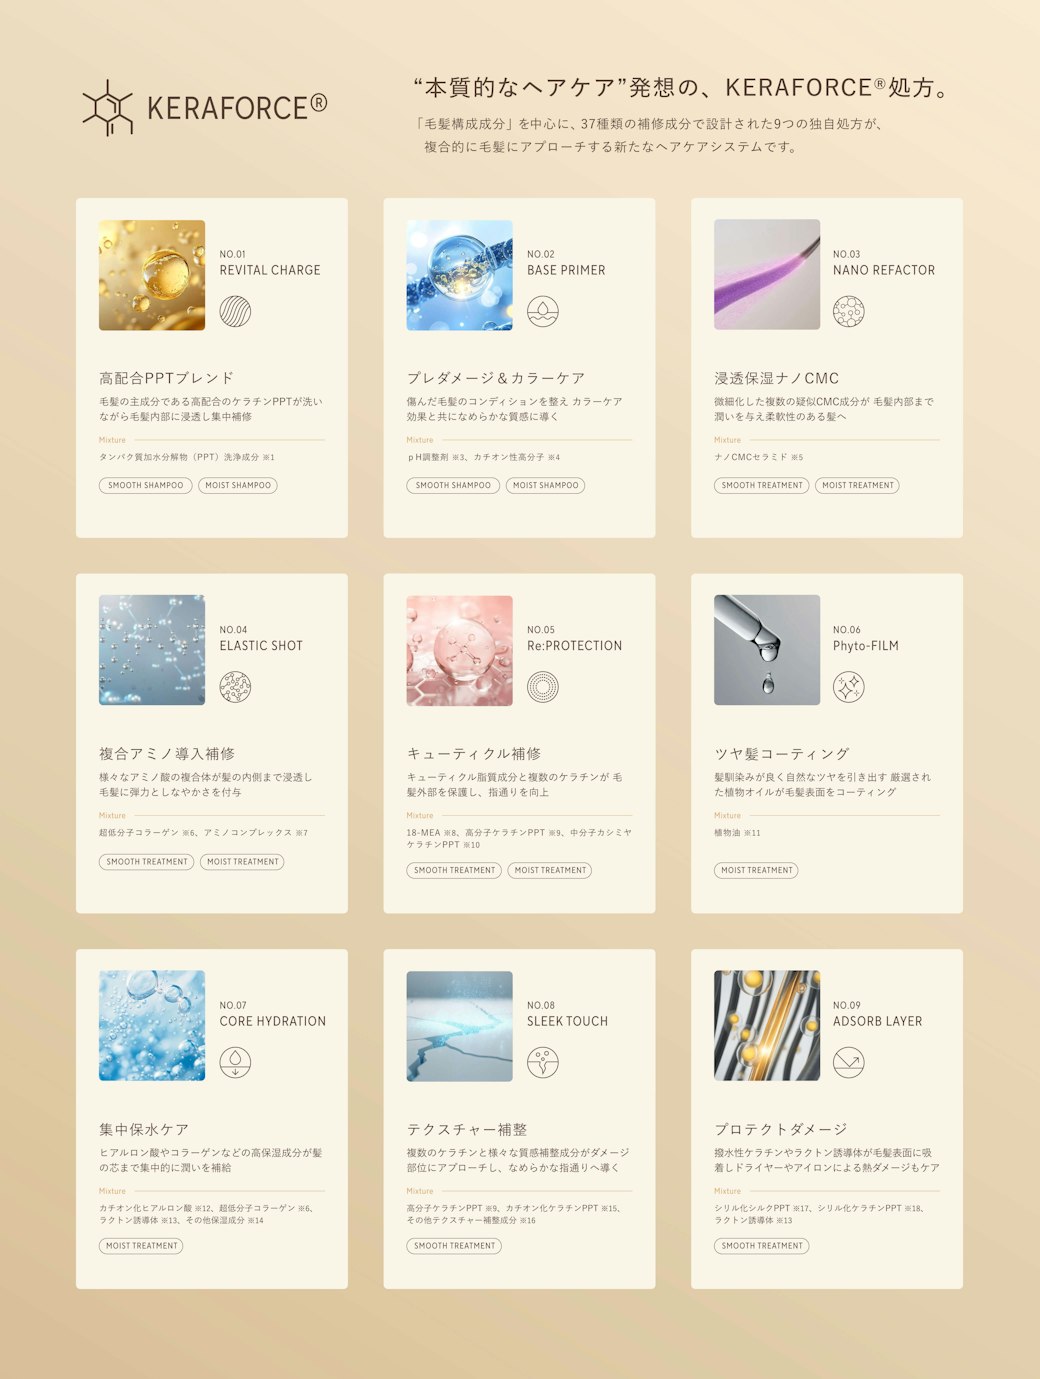This screenshot has height=1379, width=1040.
Task: Click the ELASTIC SHOT molecule icon
Action: pyautogui.click(x=235, y=687)
